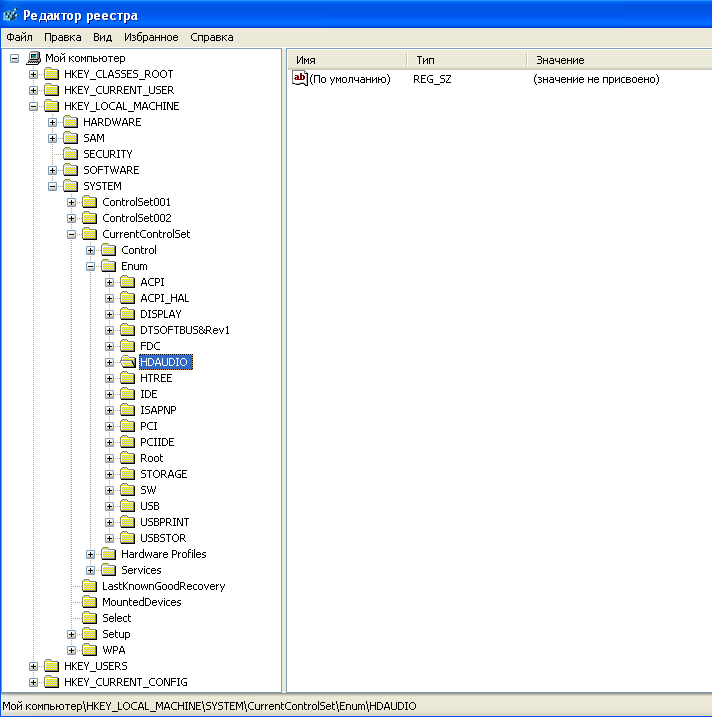Expand the USBSTOR key
Viewport: 712px width, 717px height.
pyautogui.click(x=109, y=539)
